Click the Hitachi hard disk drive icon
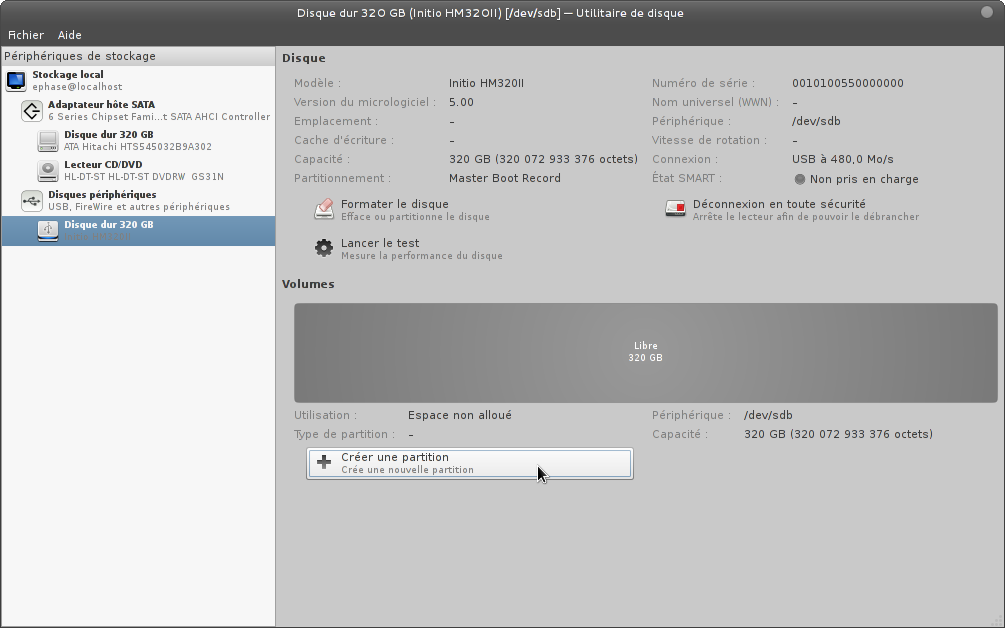The height and width of the screenshot is (628, 1005). [48, 141]
